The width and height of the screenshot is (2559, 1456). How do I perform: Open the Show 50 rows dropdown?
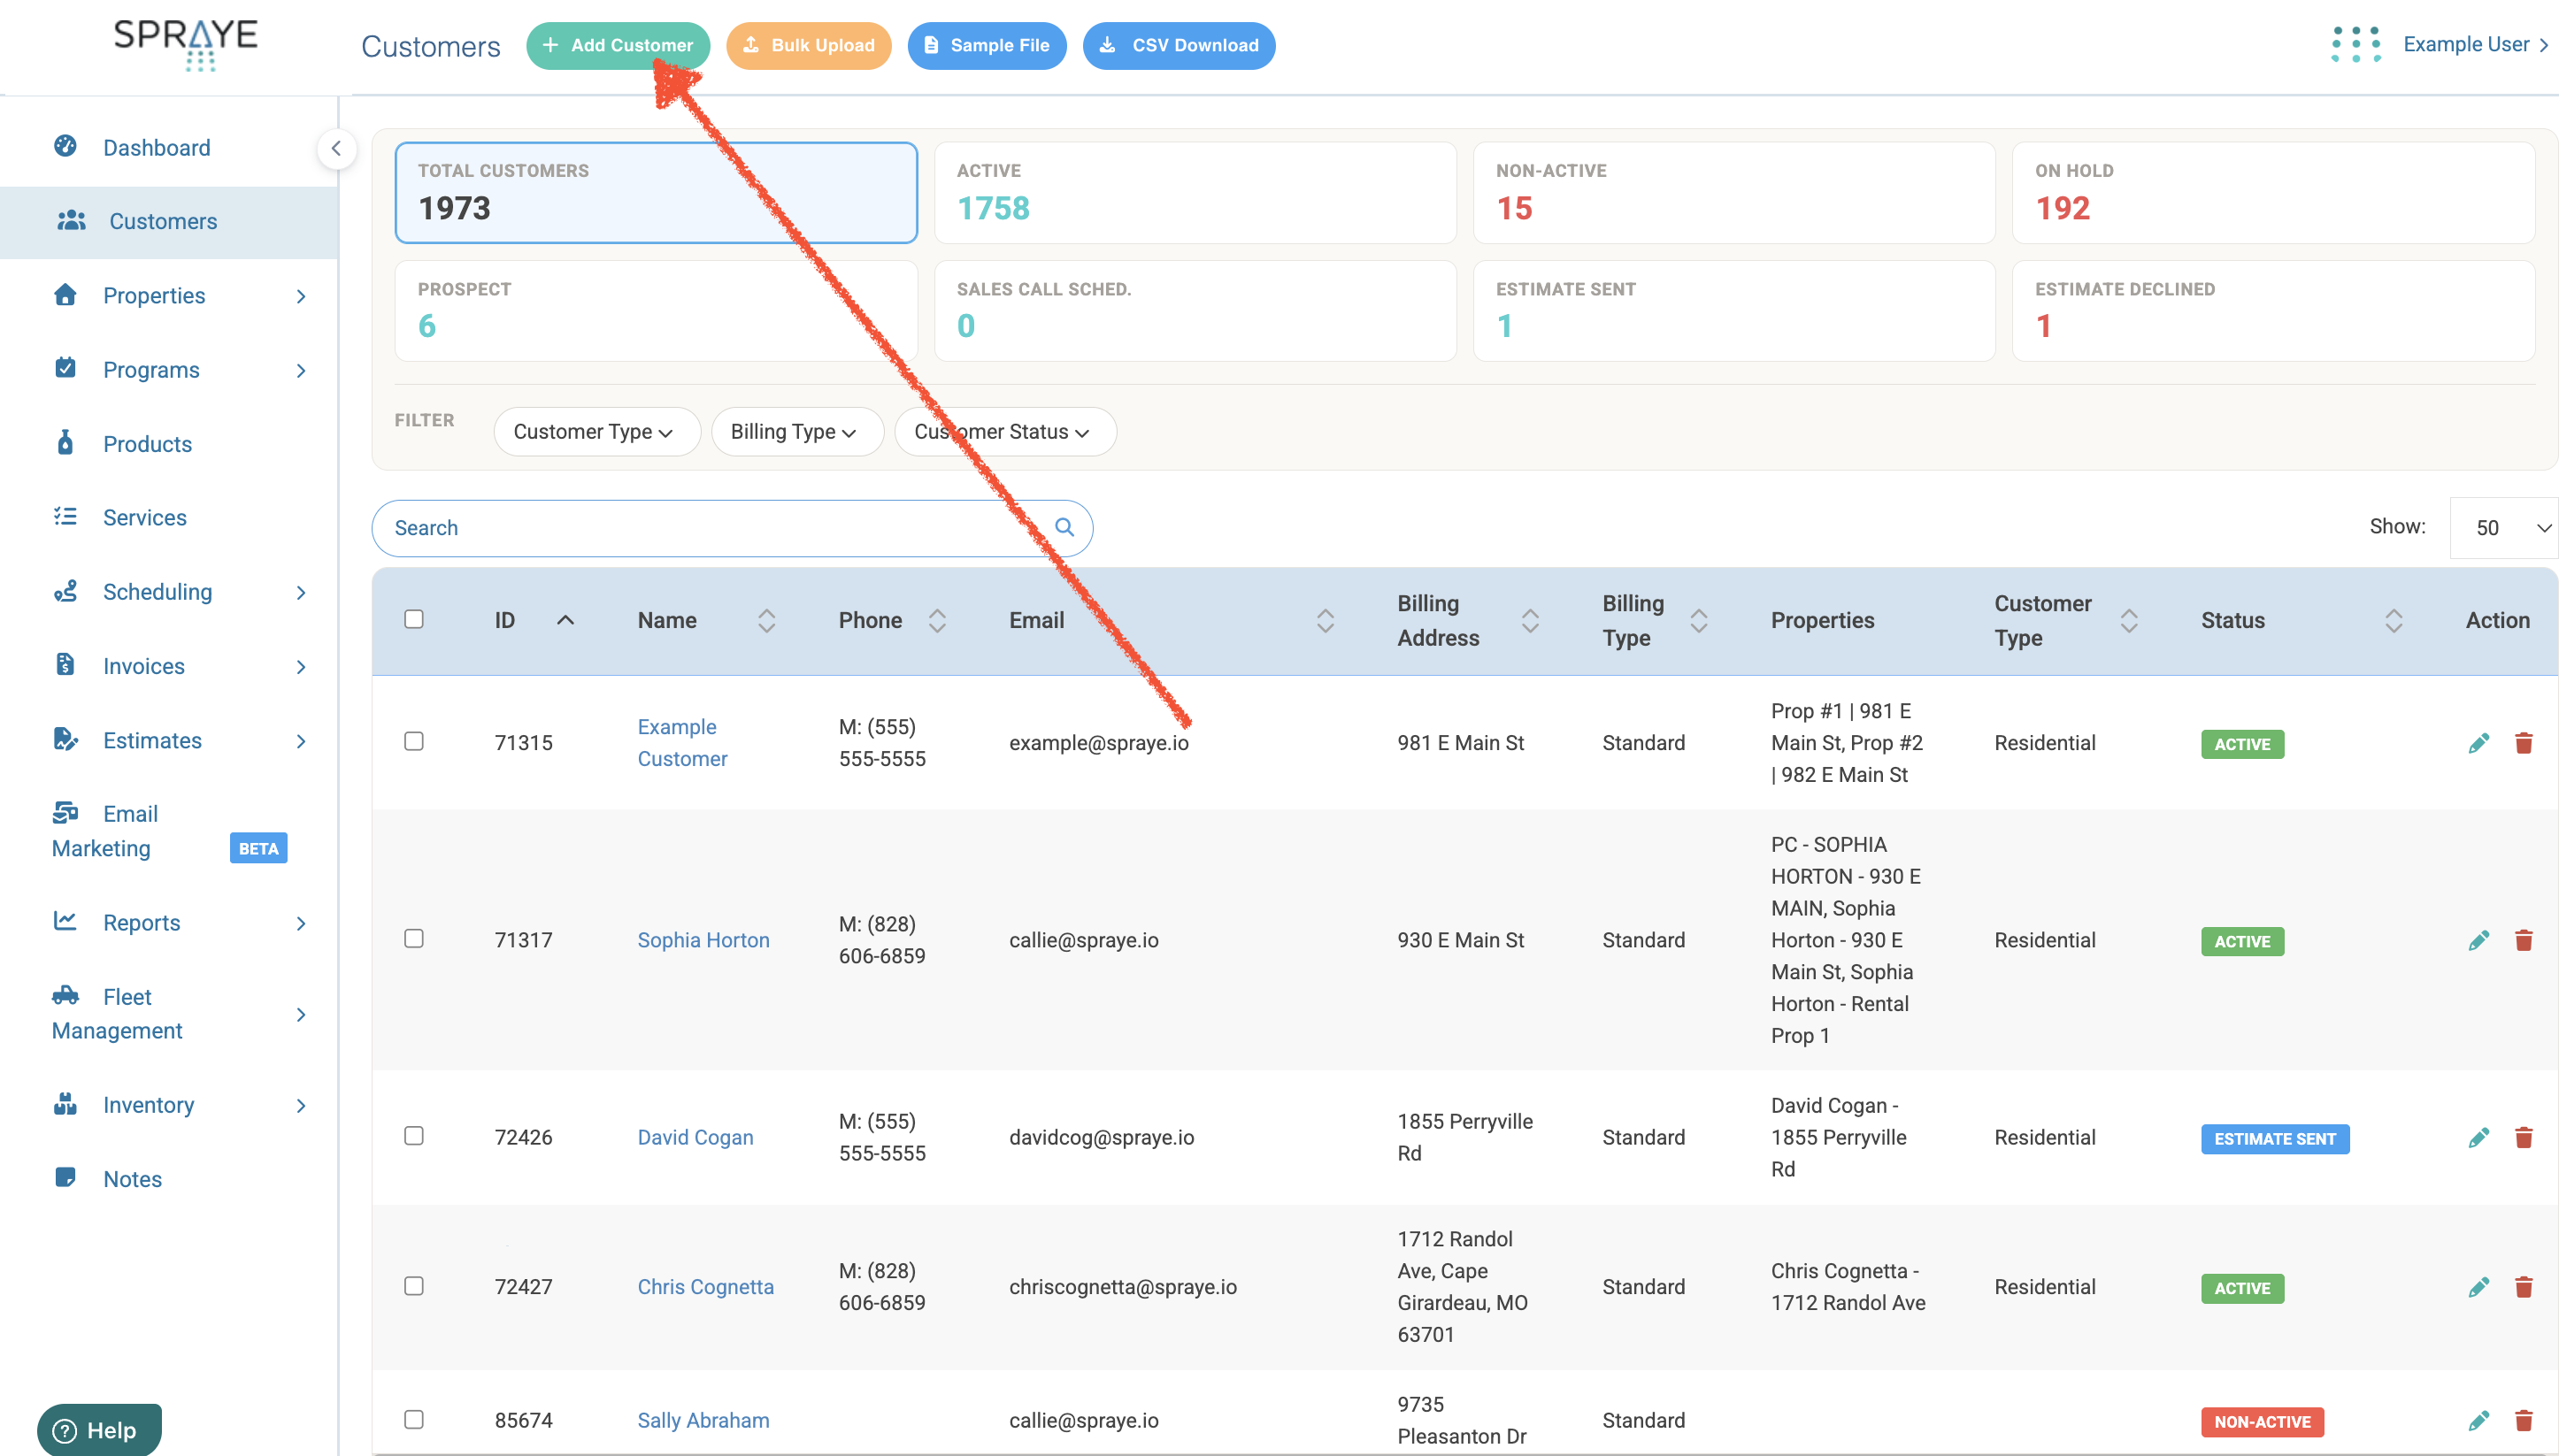point(2503,527)
